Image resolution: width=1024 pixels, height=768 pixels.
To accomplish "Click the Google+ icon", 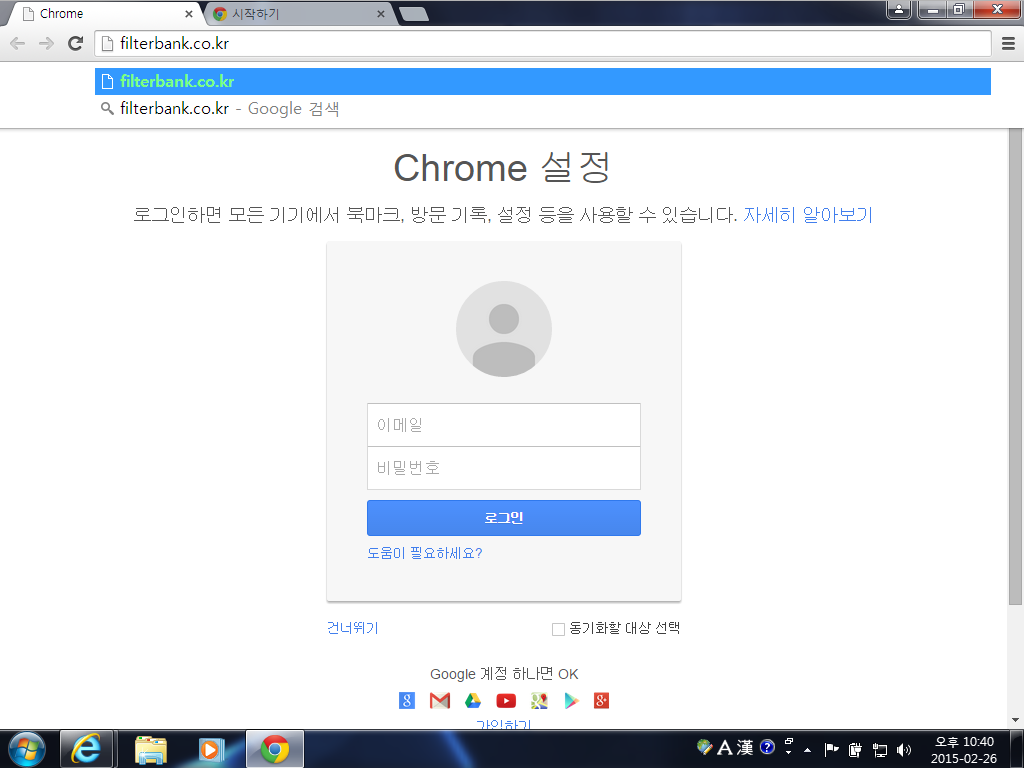I will click(601, 701).
